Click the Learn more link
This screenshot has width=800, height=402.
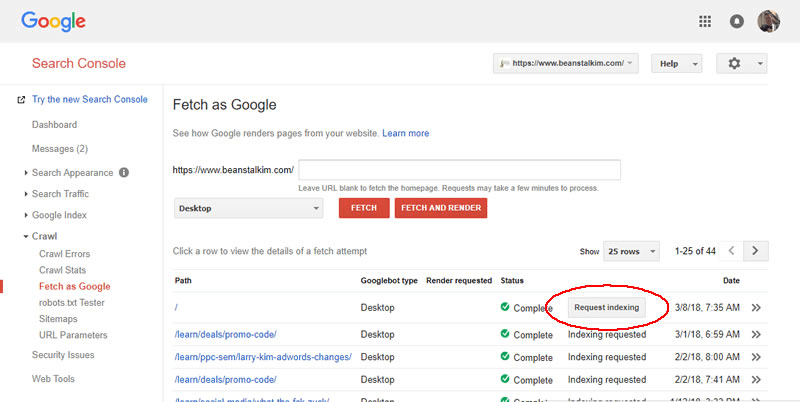click(x=405, y=133)
